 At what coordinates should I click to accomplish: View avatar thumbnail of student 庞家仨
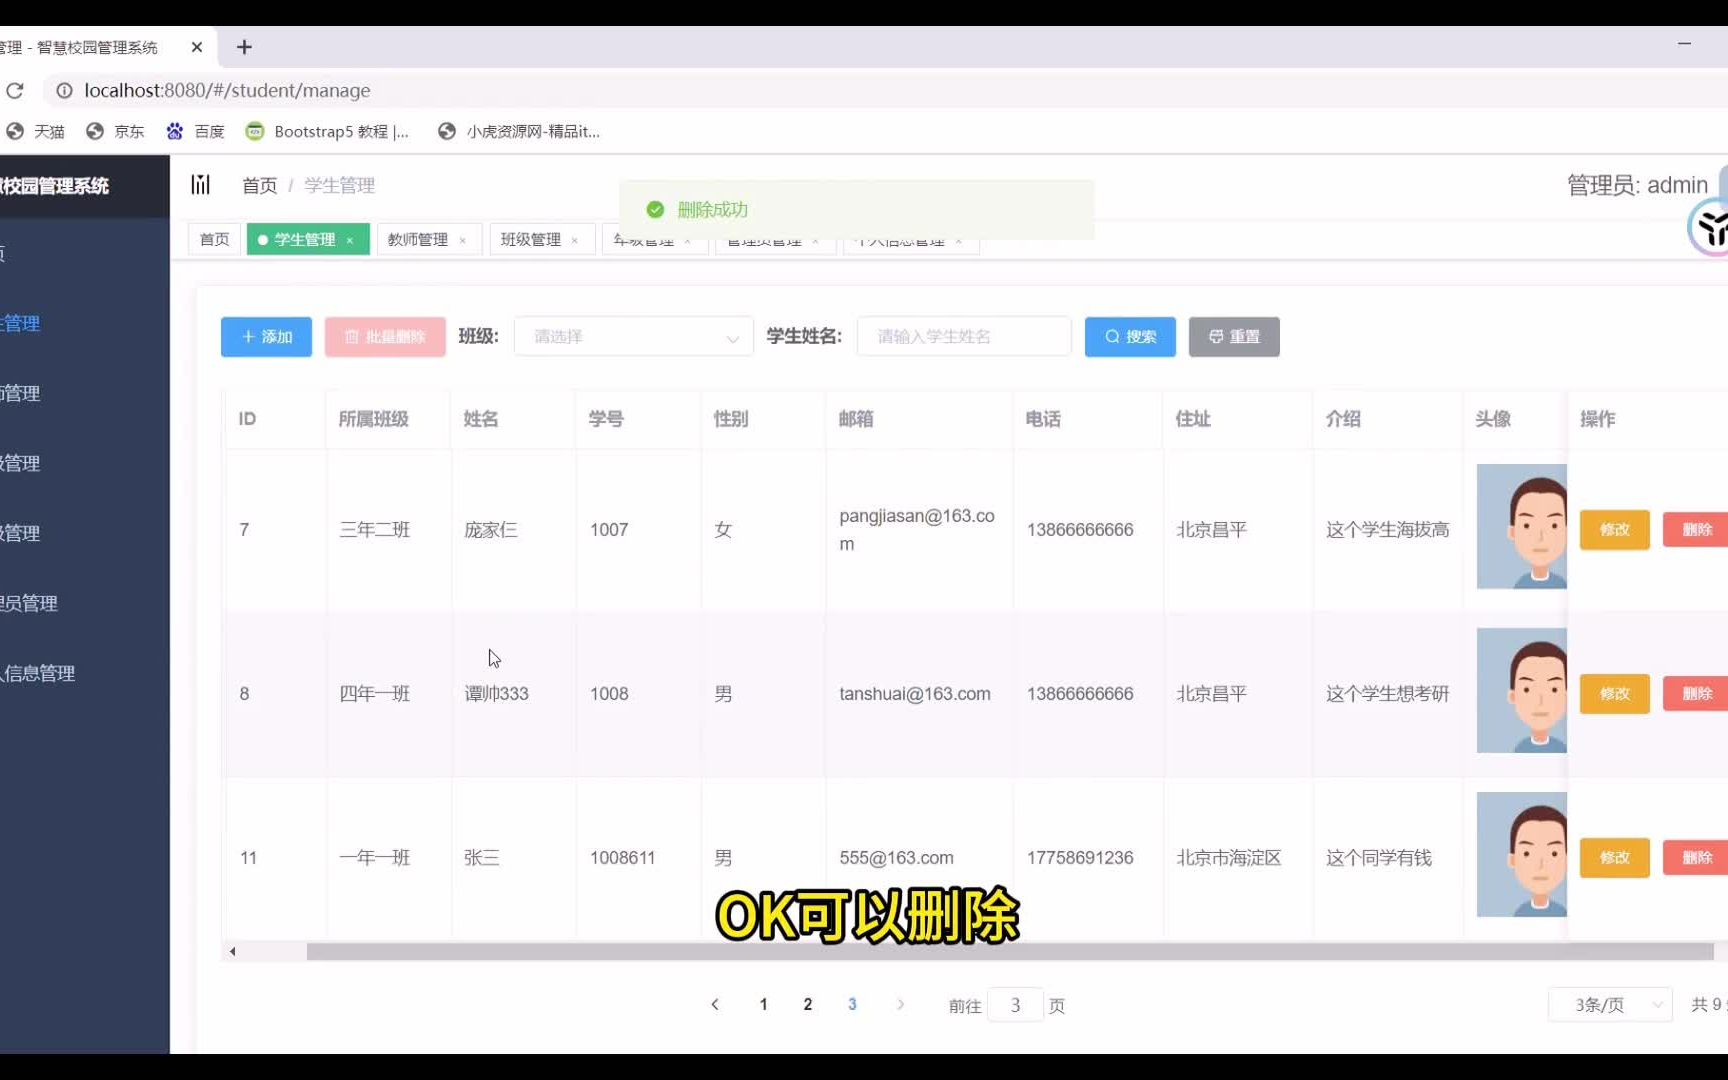[1521, 526]
